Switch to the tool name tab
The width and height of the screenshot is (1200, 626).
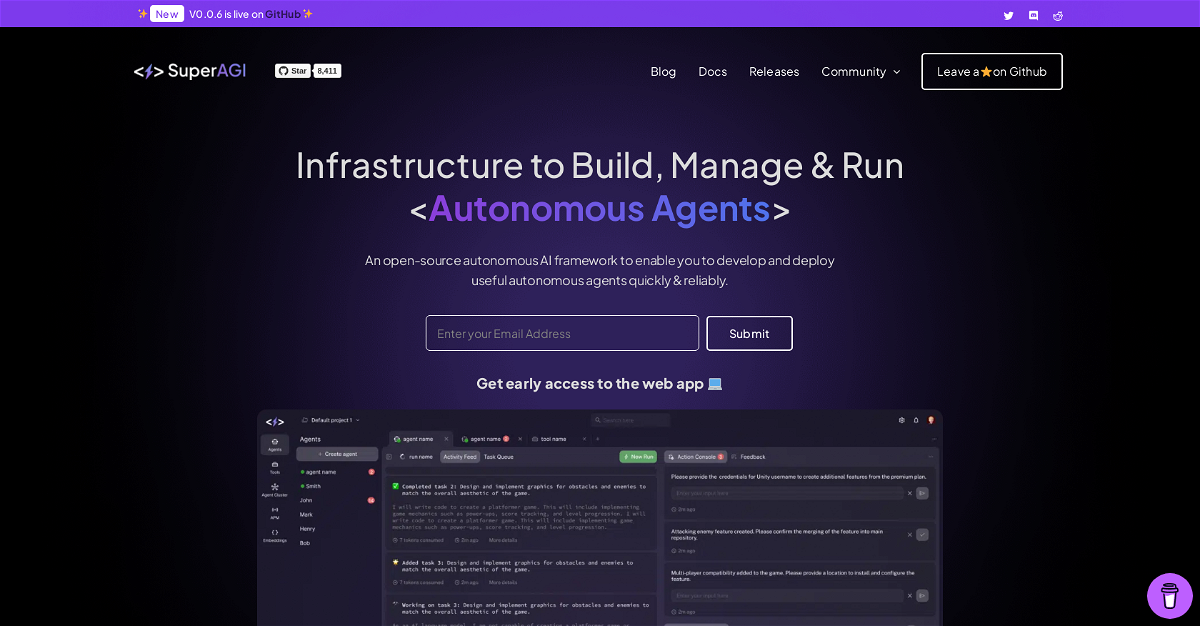pyautogui.click(x=553, y=439)
